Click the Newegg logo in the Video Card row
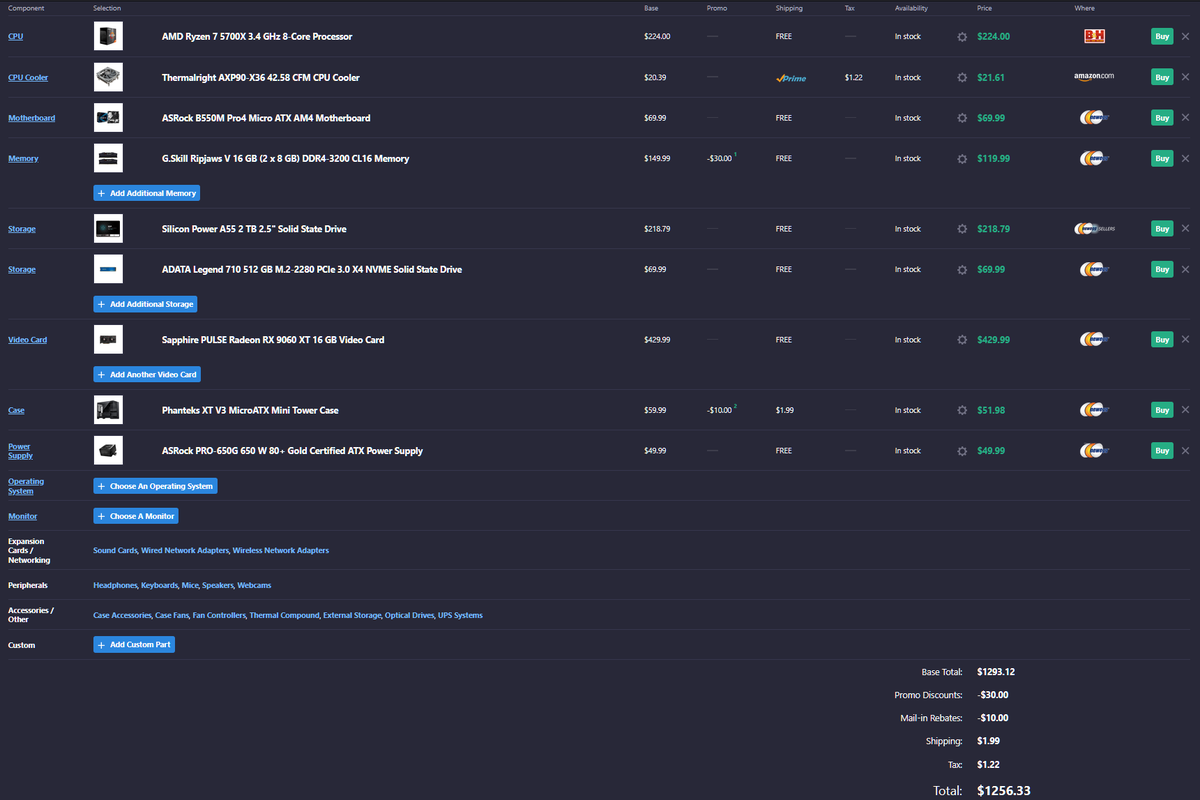Image resolution: width=1200 pixels, height=800 pixels. [x=1094, y=340]
